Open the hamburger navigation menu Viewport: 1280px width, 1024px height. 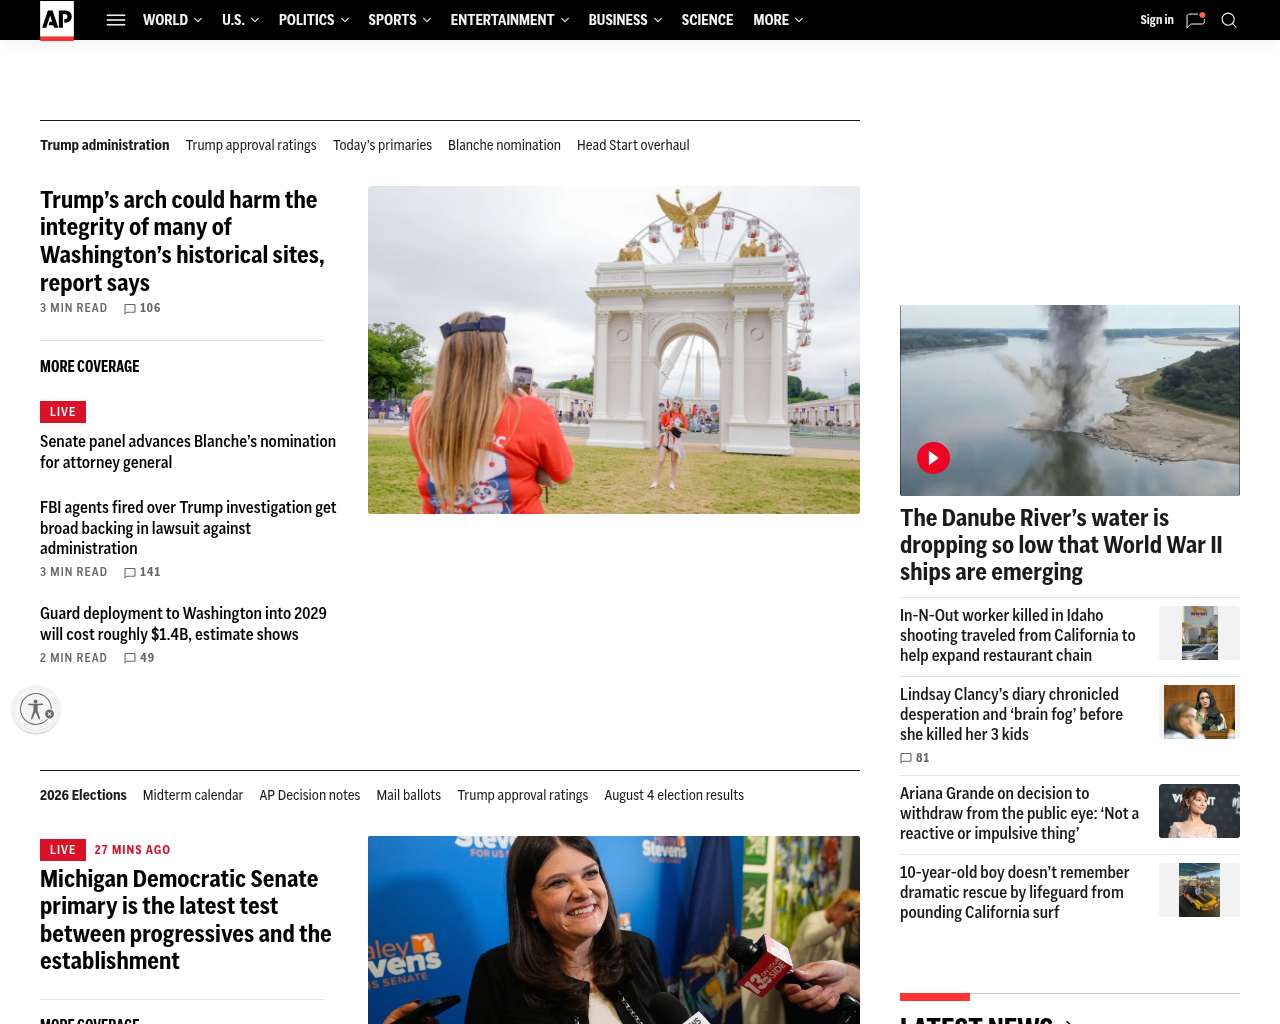[116, 20]
